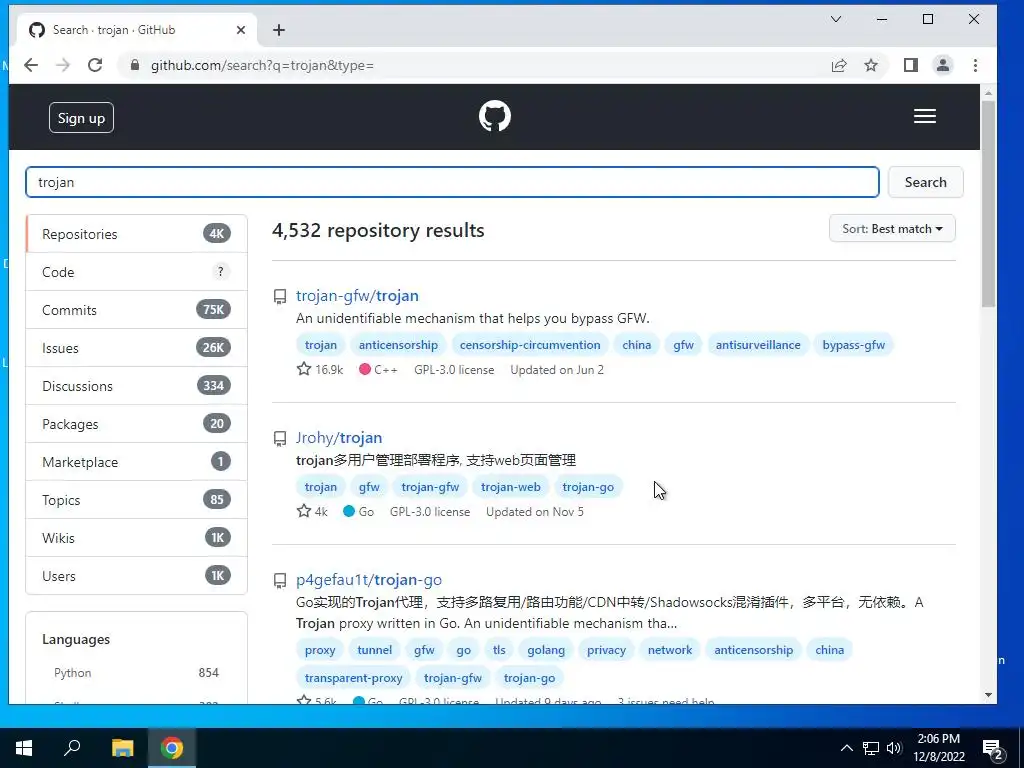Screen dimensions: 1024x768
Task: Click the trojan-web topic tag
Action: 510,487
